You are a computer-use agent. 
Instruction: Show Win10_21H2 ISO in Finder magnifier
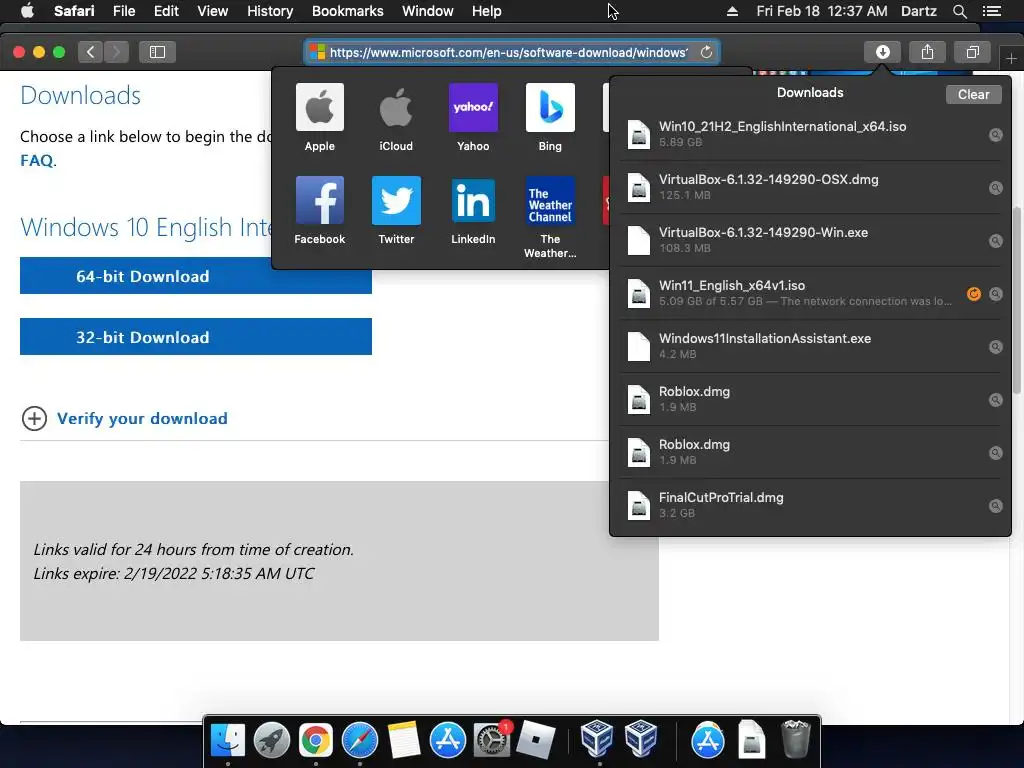click(995, 135)
